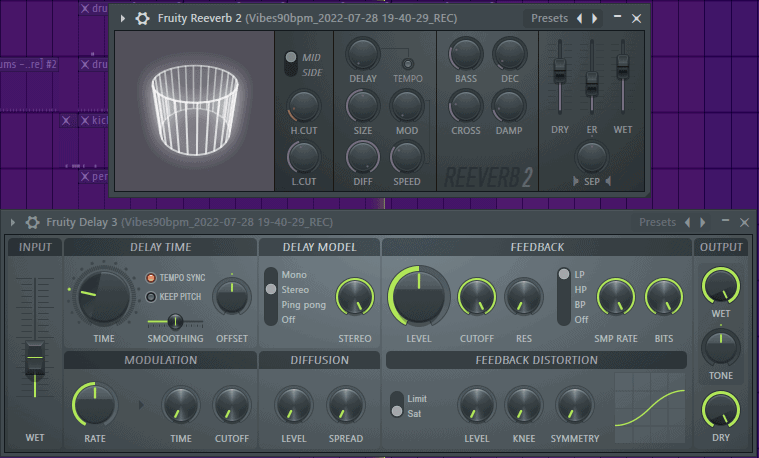Click the Reeverb BASS knob
This screenshot has height=458, width=759.
tap(466, 53)
